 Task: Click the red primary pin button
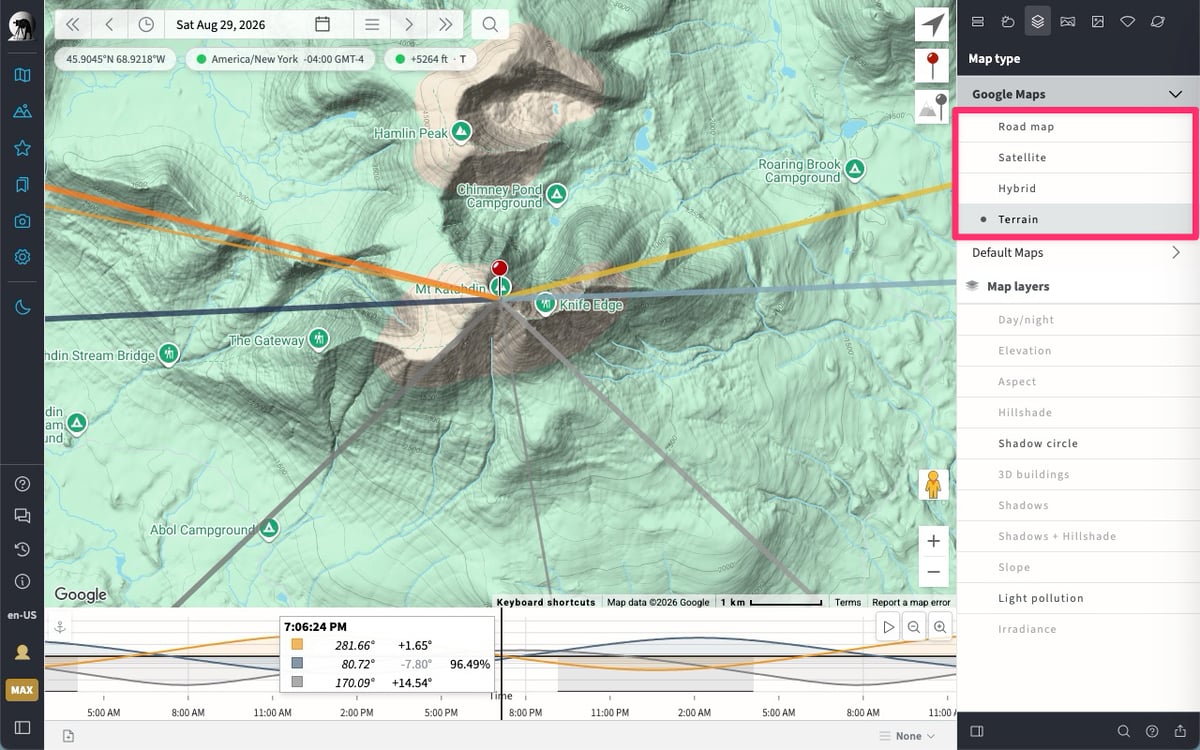[x=932, y=66]
